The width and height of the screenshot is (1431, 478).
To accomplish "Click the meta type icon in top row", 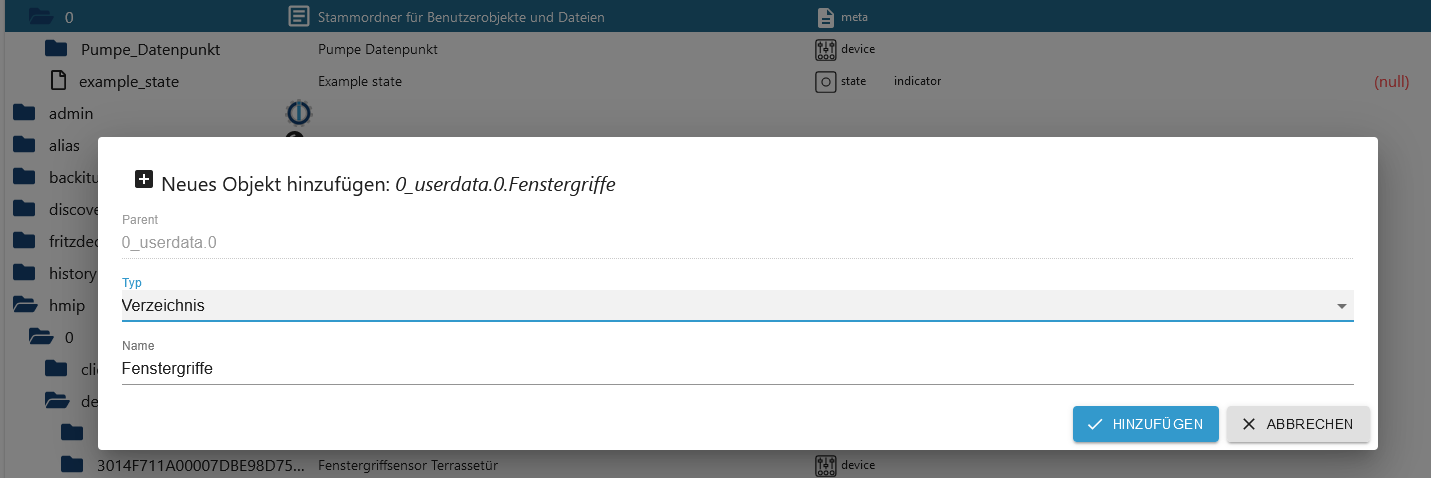I will point(825,17).
